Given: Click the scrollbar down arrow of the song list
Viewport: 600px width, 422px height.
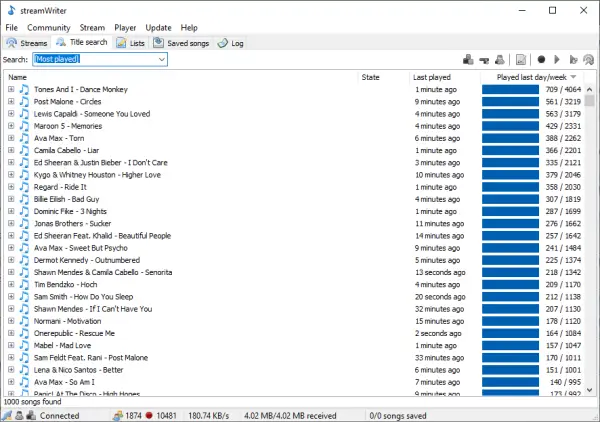Looking at the screenshot, I should (590, 390).
